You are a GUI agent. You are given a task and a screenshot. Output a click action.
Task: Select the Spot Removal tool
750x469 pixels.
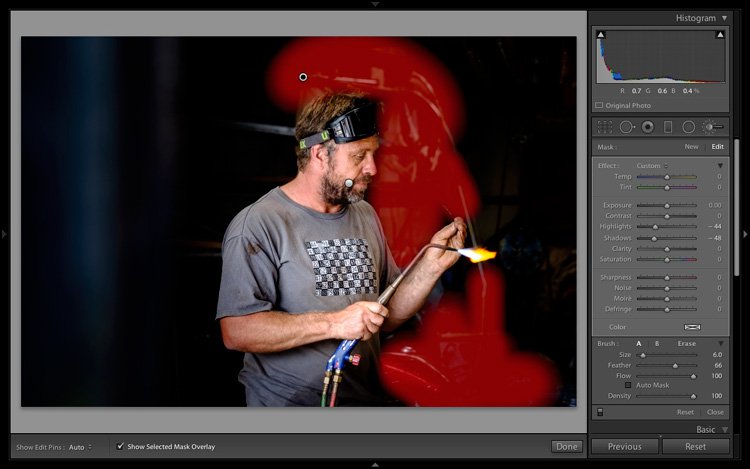click(x=627, y=127)
